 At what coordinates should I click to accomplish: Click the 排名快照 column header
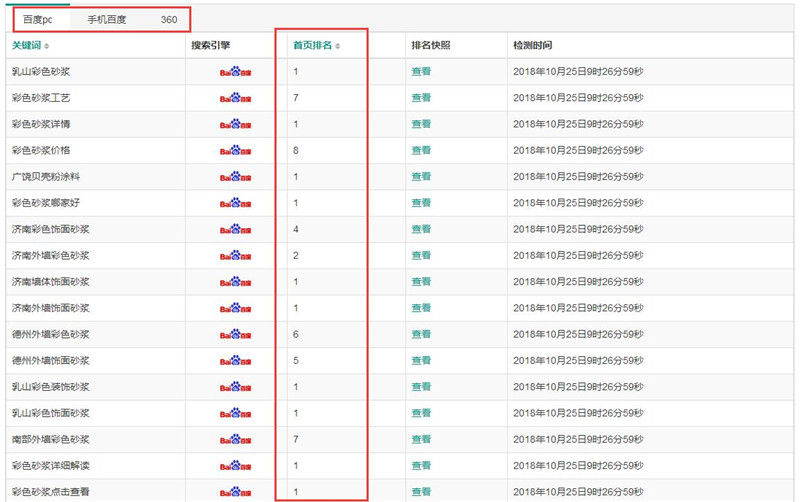(431, 45)
